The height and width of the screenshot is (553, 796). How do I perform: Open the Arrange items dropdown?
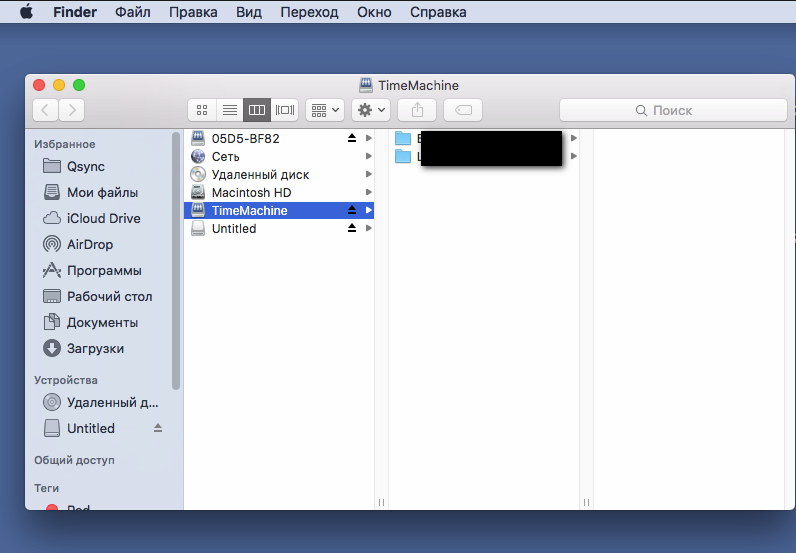pyautogui.click(x=324, y=110)
